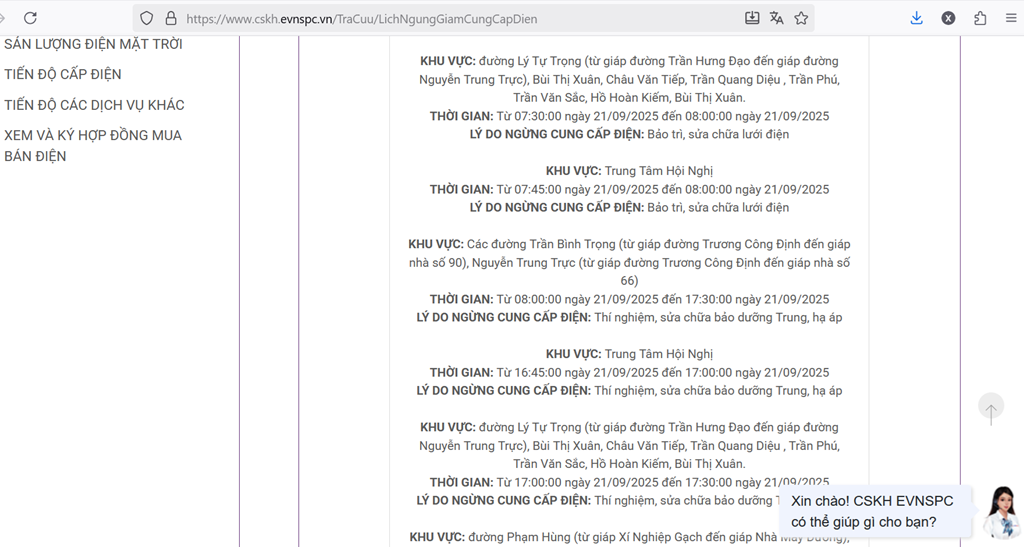The width and height of the screenshot is (1024, 547).
Task: Reload the page with the refresh icon
Action: [30, 18]
